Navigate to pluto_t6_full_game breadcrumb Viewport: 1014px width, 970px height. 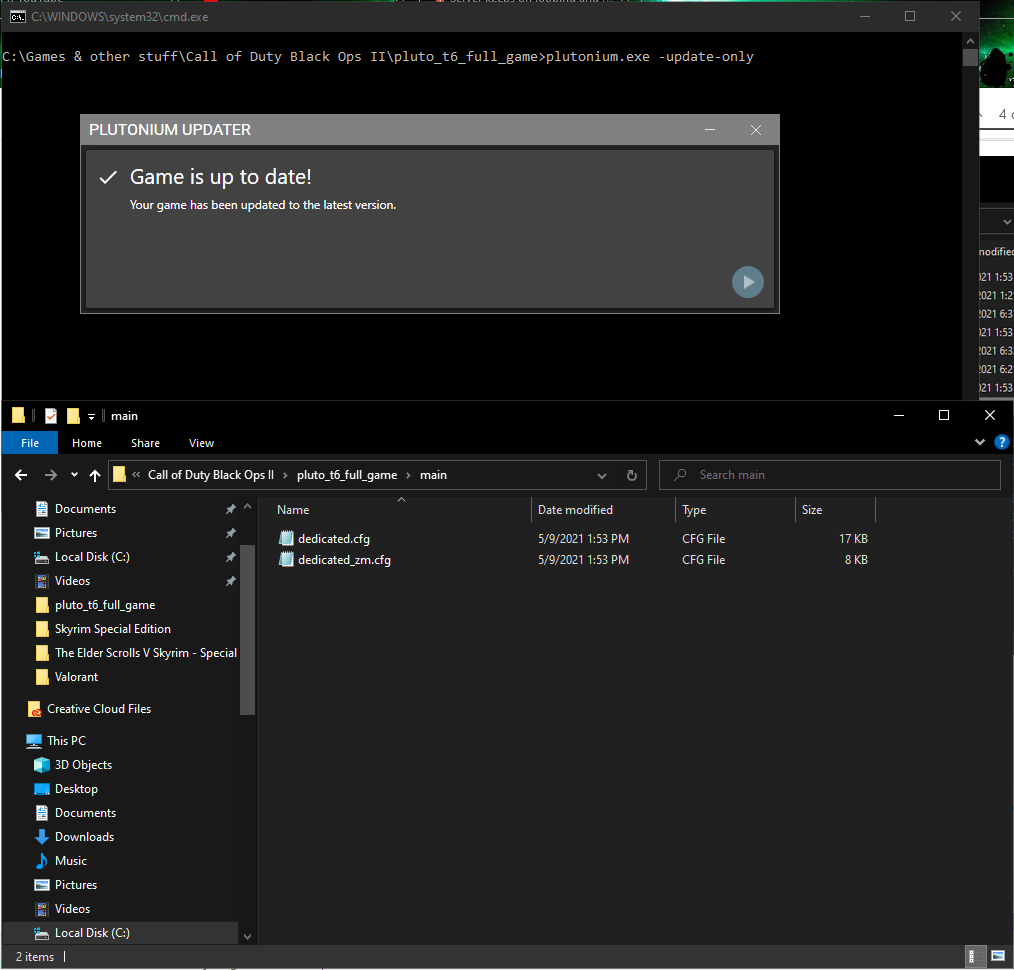click(347, 475)
